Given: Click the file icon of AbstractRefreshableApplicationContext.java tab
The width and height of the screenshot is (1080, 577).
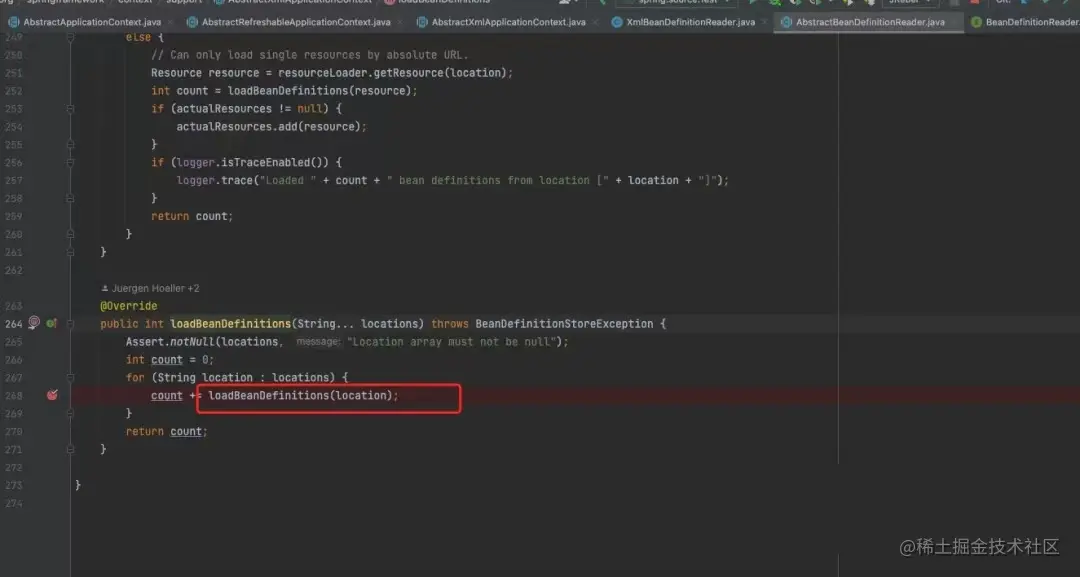Looking at the screenshot, I should 192,22.
